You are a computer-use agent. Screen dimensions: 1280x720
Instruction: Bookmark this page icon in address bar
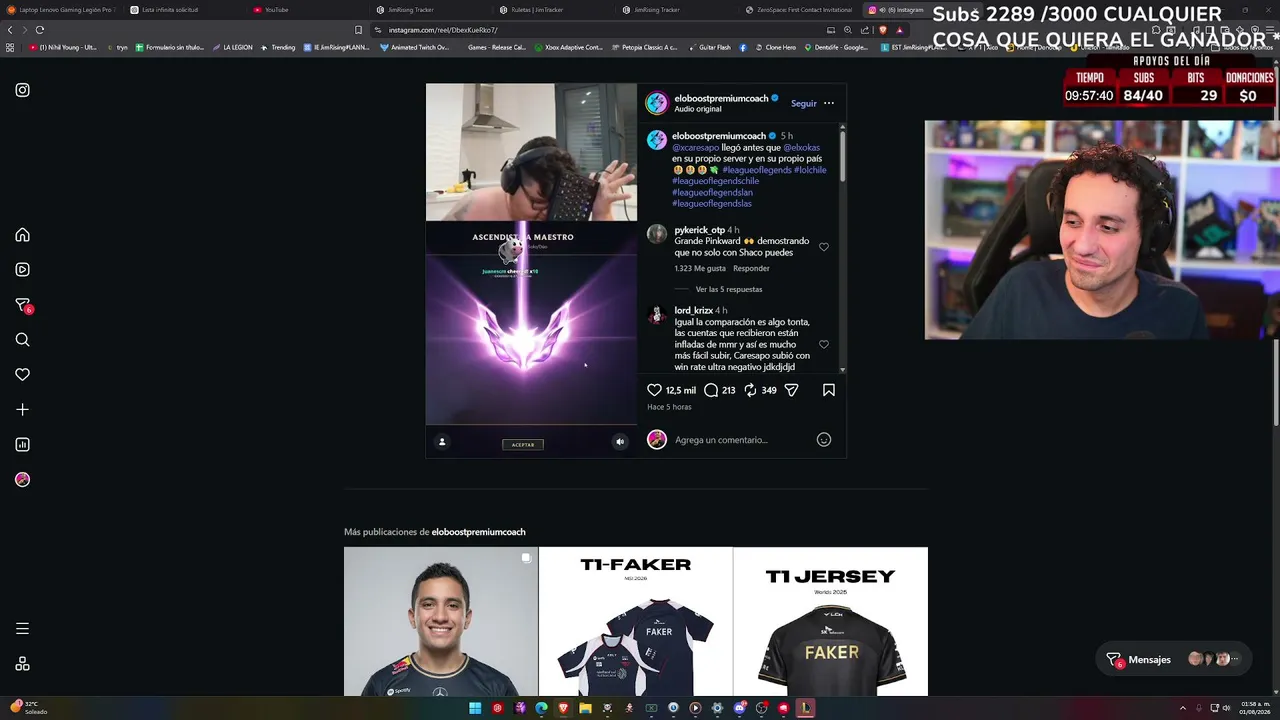358,30
